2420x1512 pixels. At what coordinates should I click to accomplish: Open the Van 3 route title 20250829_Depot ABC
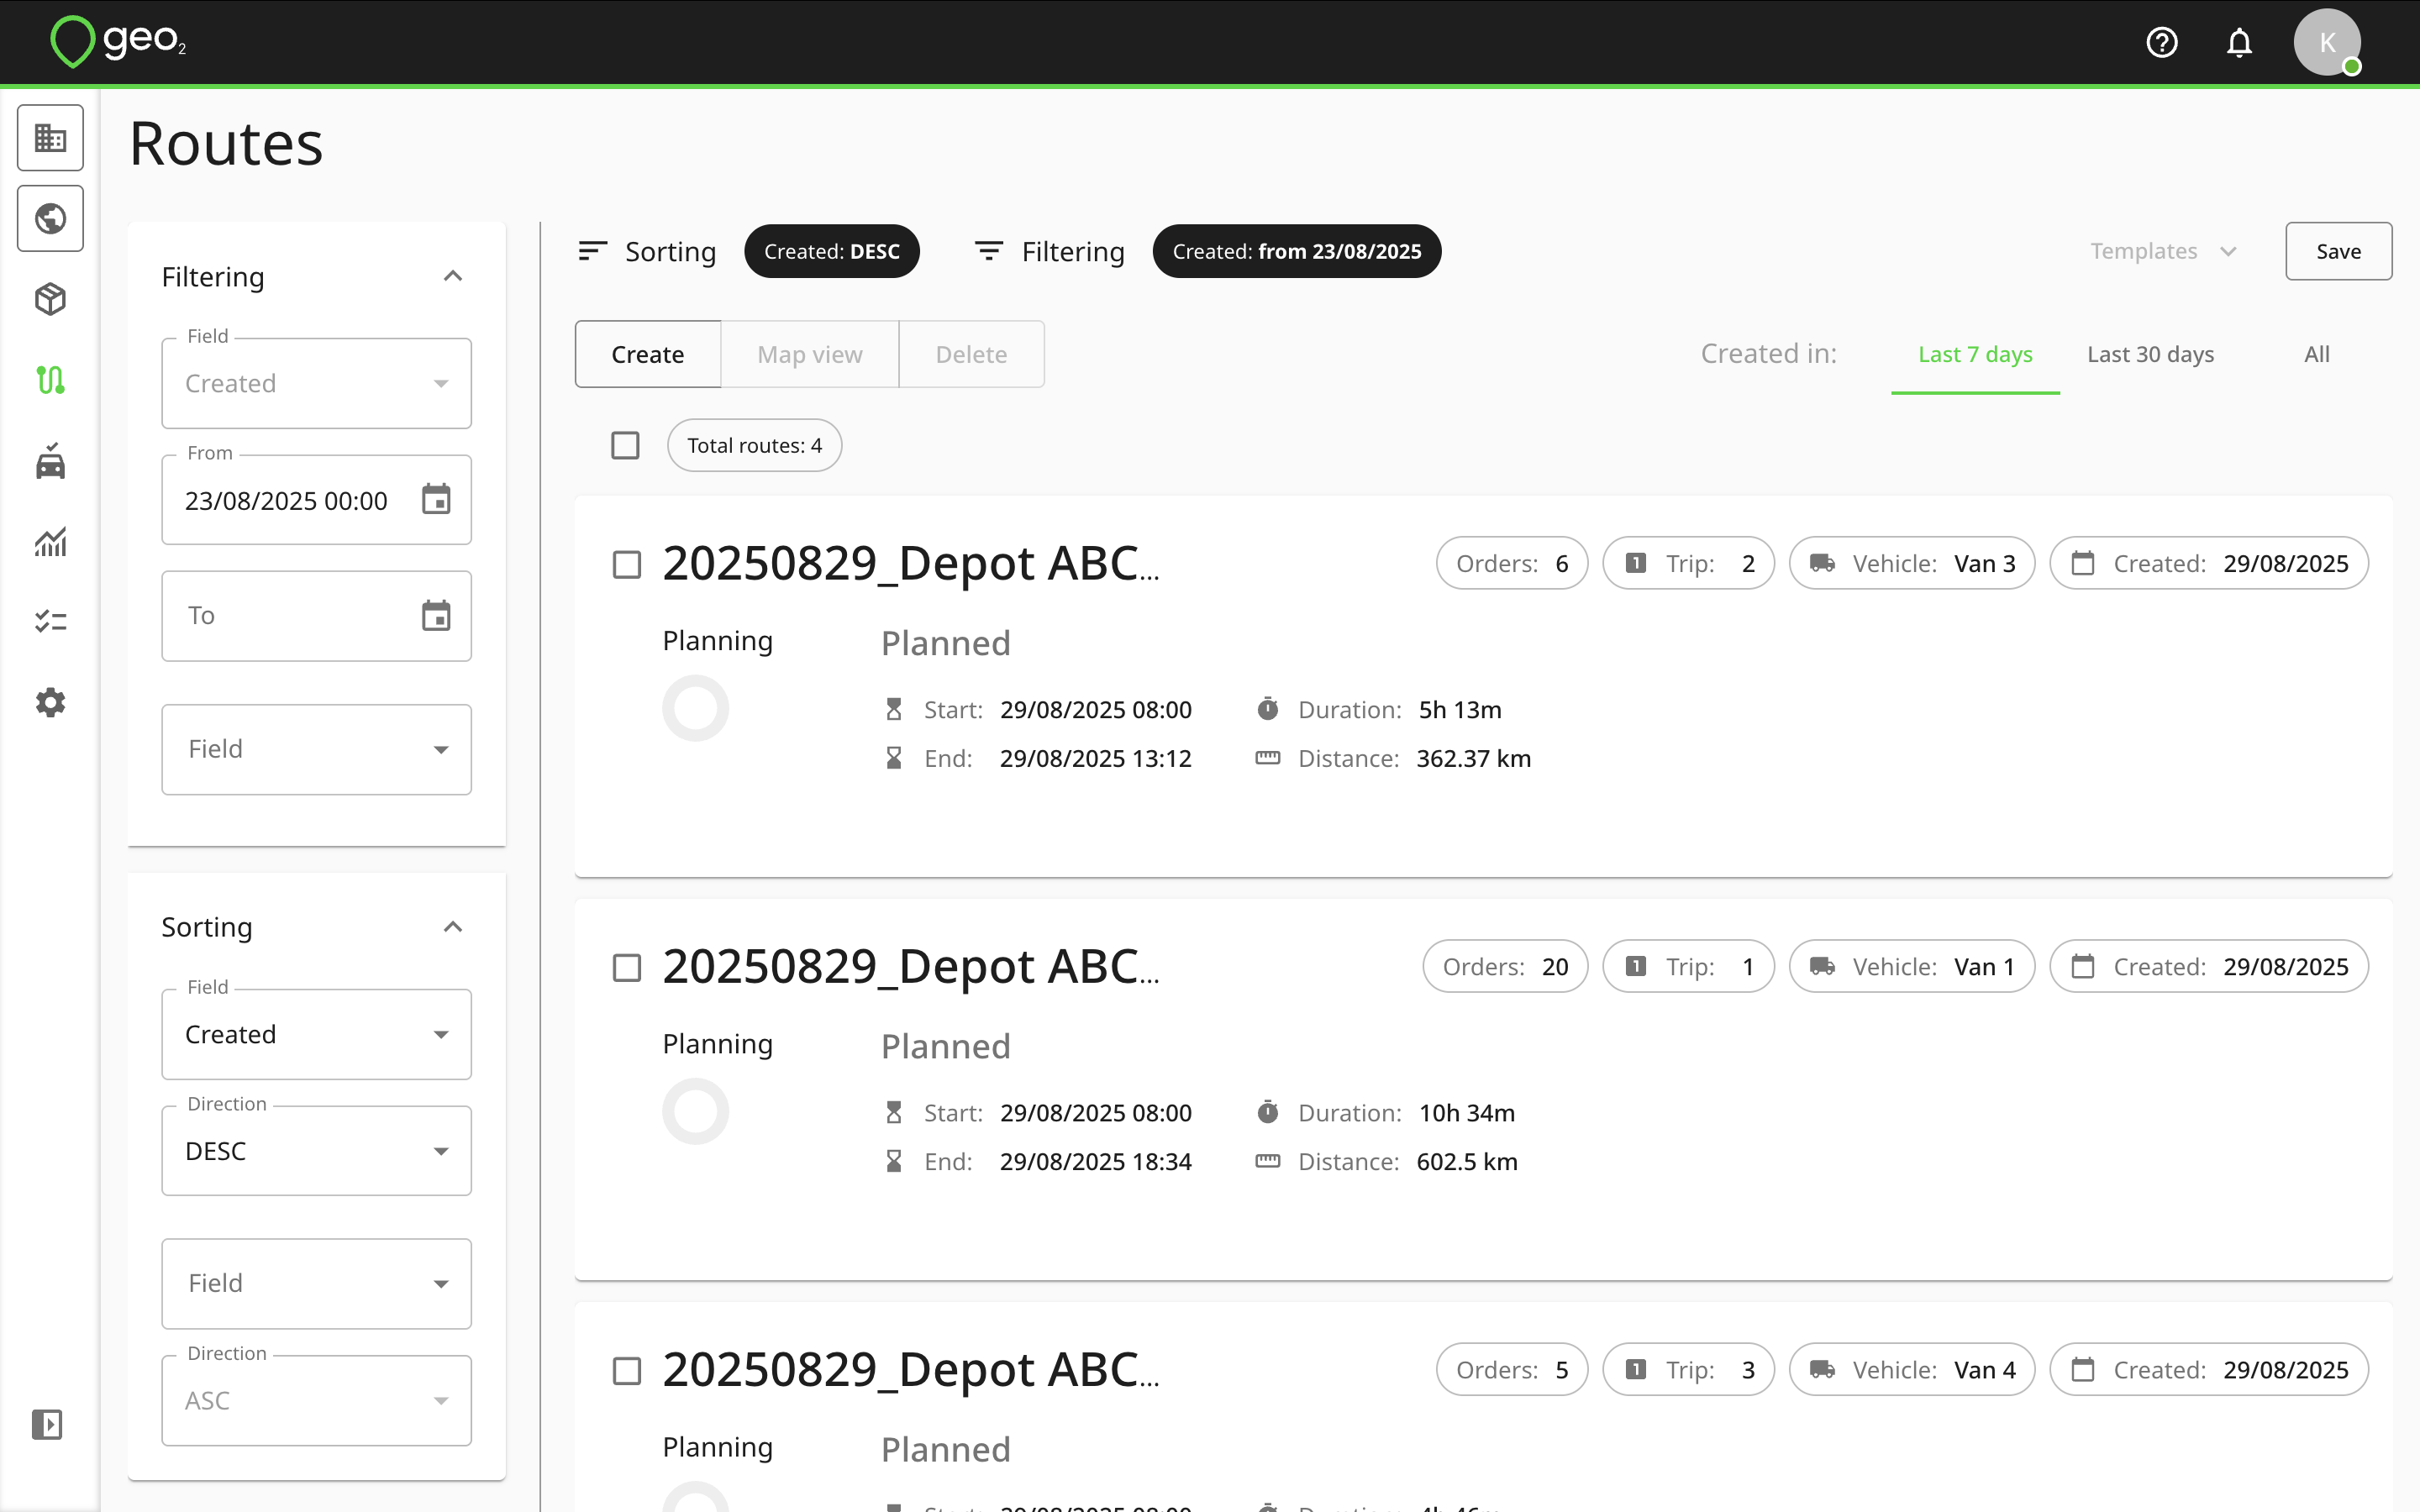911,563
